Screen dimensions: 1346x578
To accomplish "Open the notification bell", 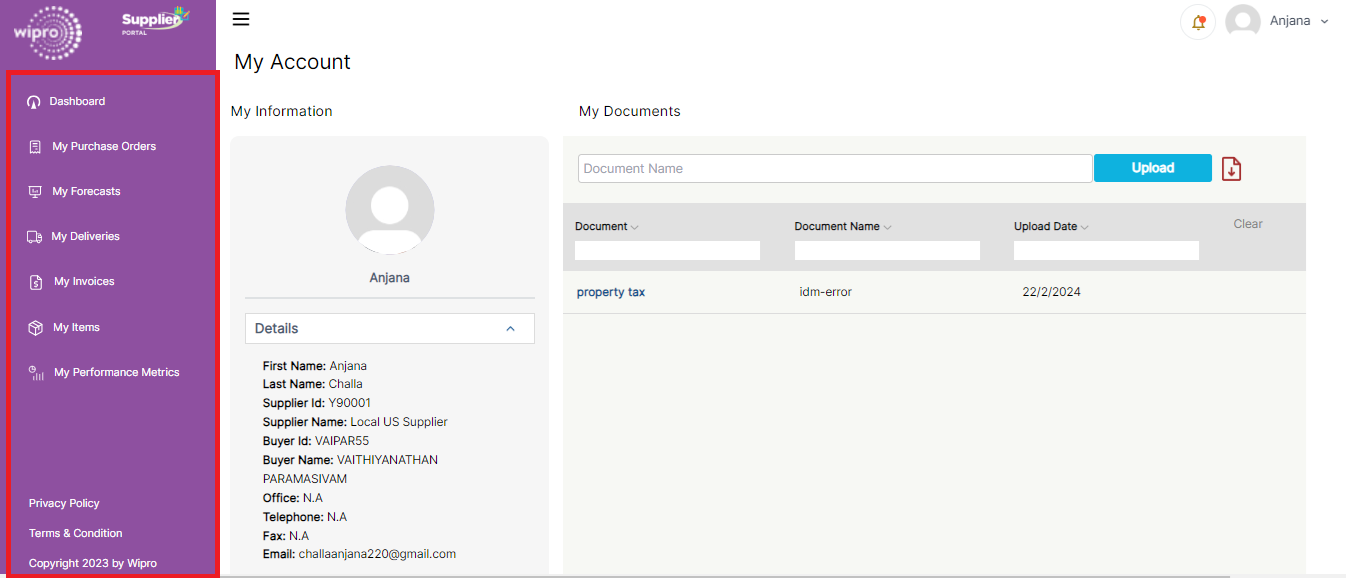I will click(x=1197, y=22).
